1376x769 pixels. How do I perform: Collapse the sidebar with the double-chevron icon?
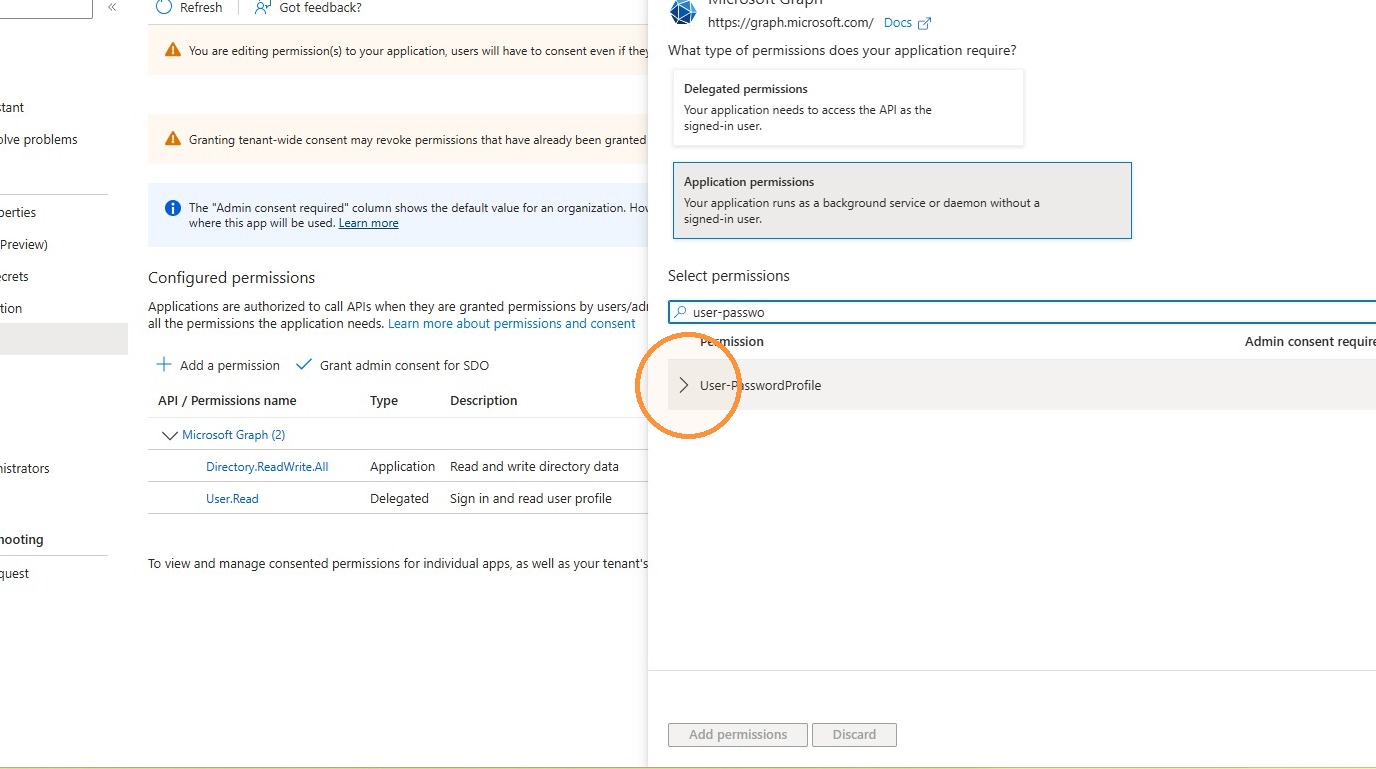(x=112, y=7)
